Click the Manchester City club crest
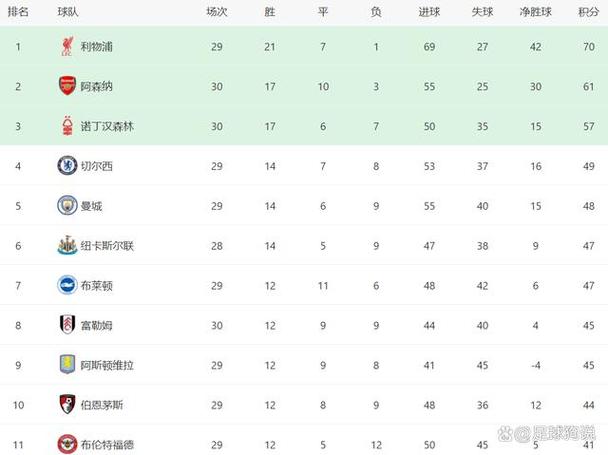This screenshot has width=608, height=455. (x=67, y=206)
